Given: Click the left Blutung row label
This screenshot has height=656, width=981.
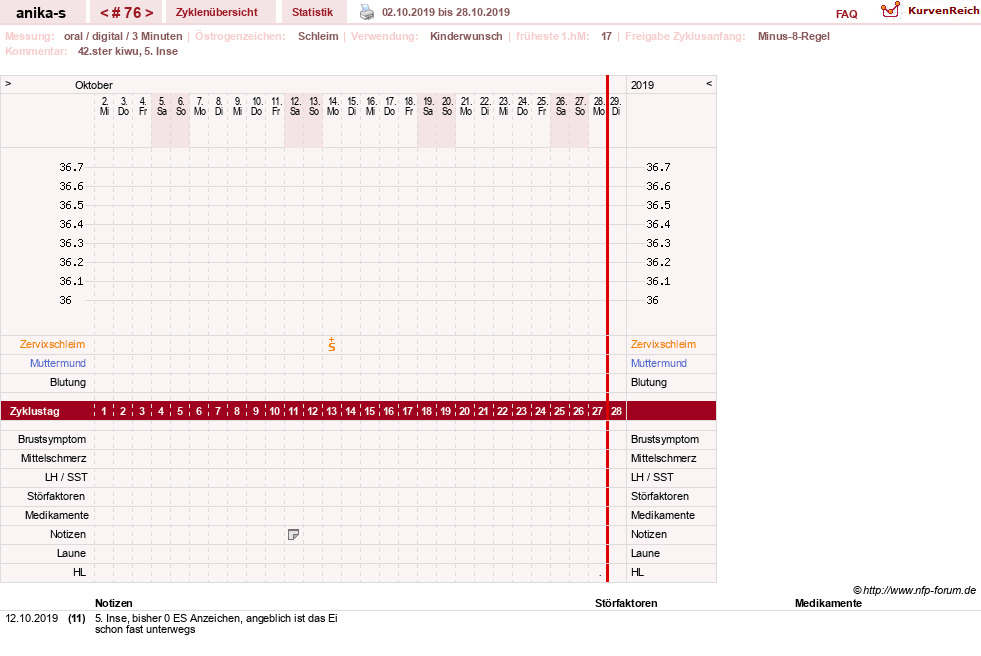Looking at the screenshot, I should (x=68, y=382).
